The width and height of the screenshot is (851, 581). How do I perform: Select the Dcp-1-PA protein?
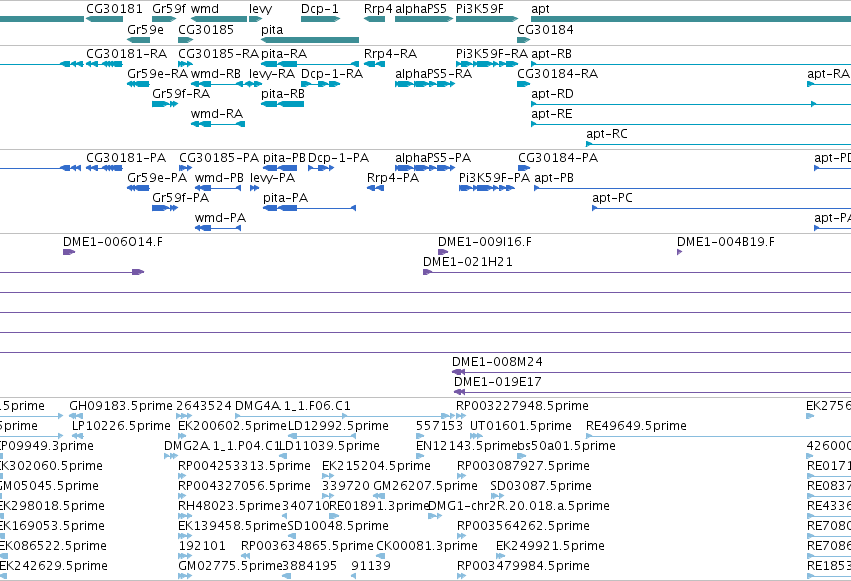(x=321, y=168)
